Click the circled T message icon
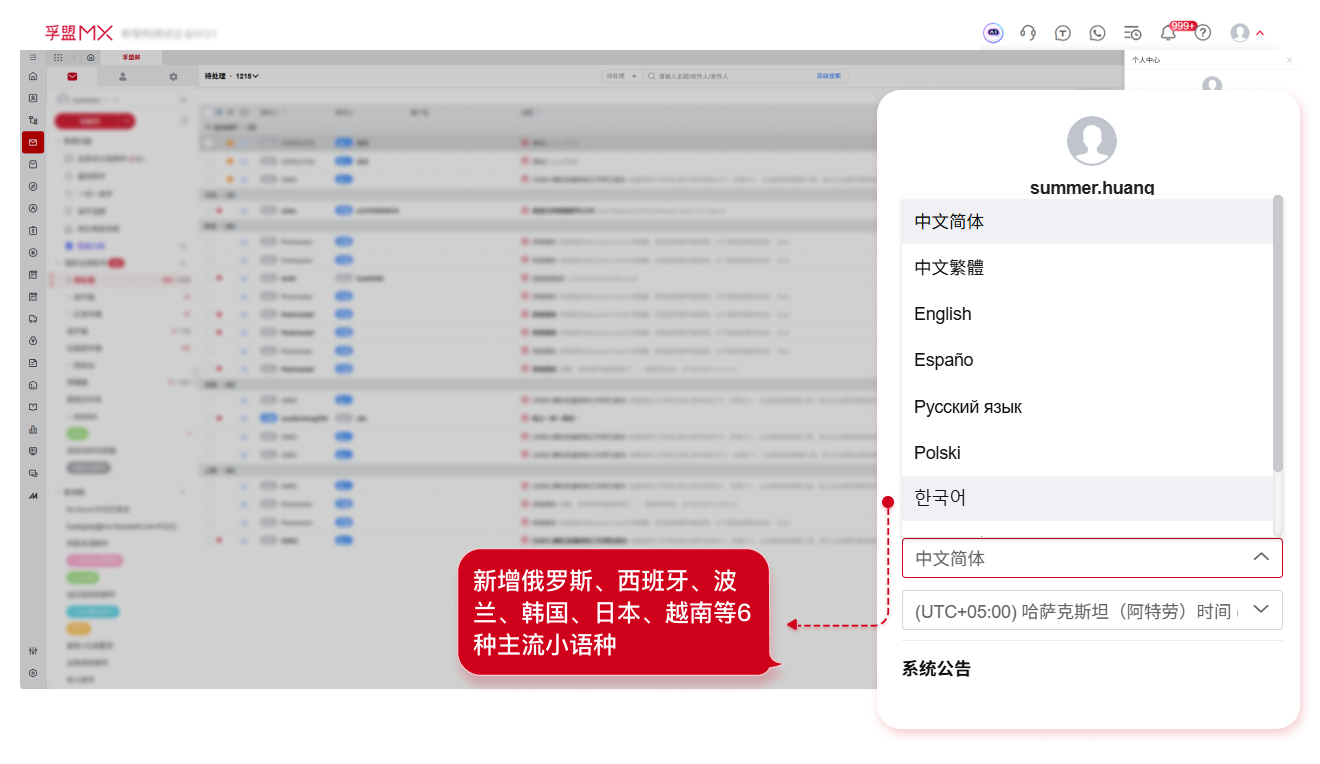This screenshot has height=764, width=1320. point(1063,33)
